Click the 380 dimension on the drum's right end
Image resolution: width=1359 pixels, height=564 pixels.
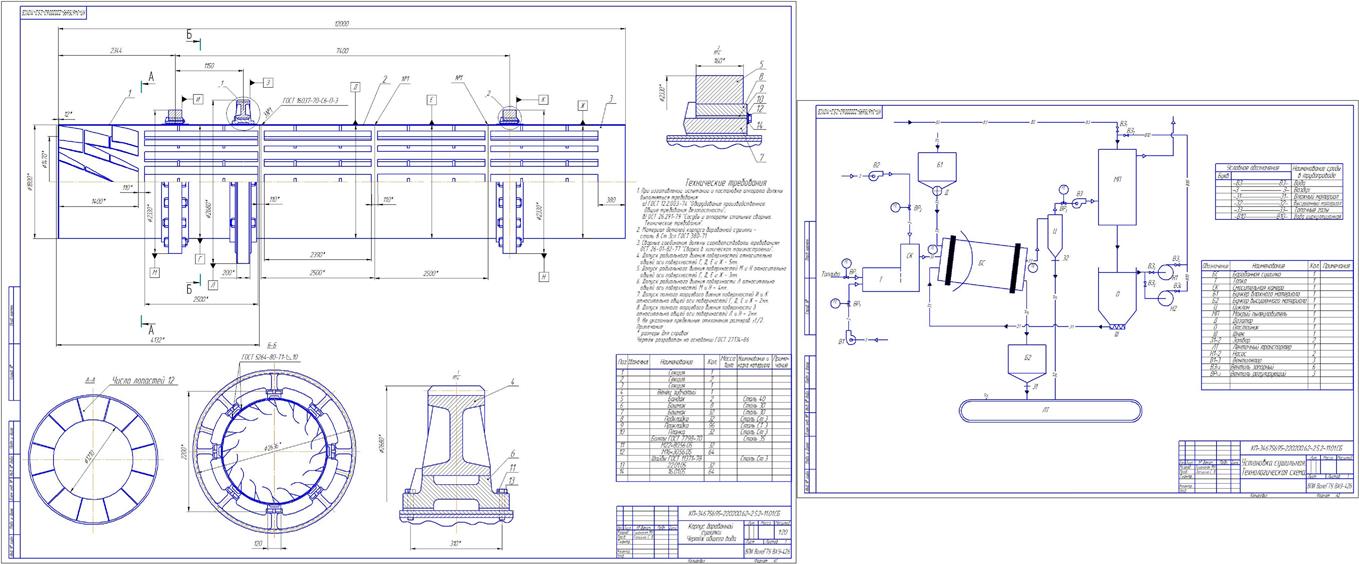tap(610, 198)
